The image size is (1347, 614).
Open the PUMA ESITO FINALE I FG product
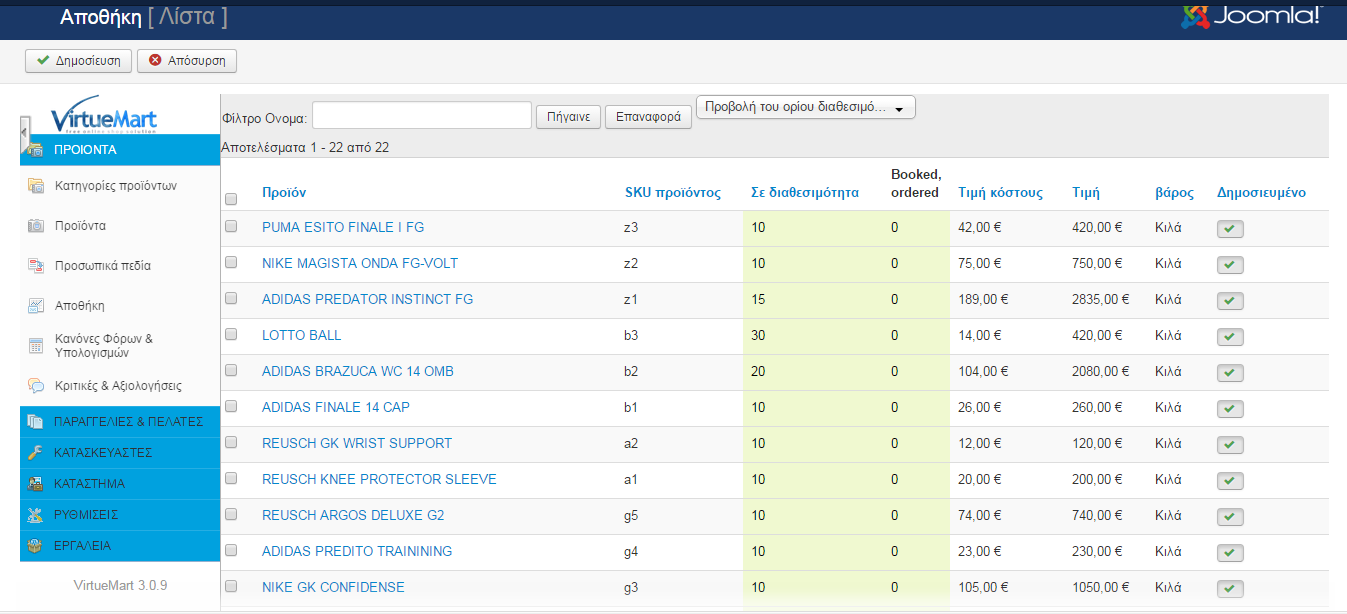[x=343, y=227]
